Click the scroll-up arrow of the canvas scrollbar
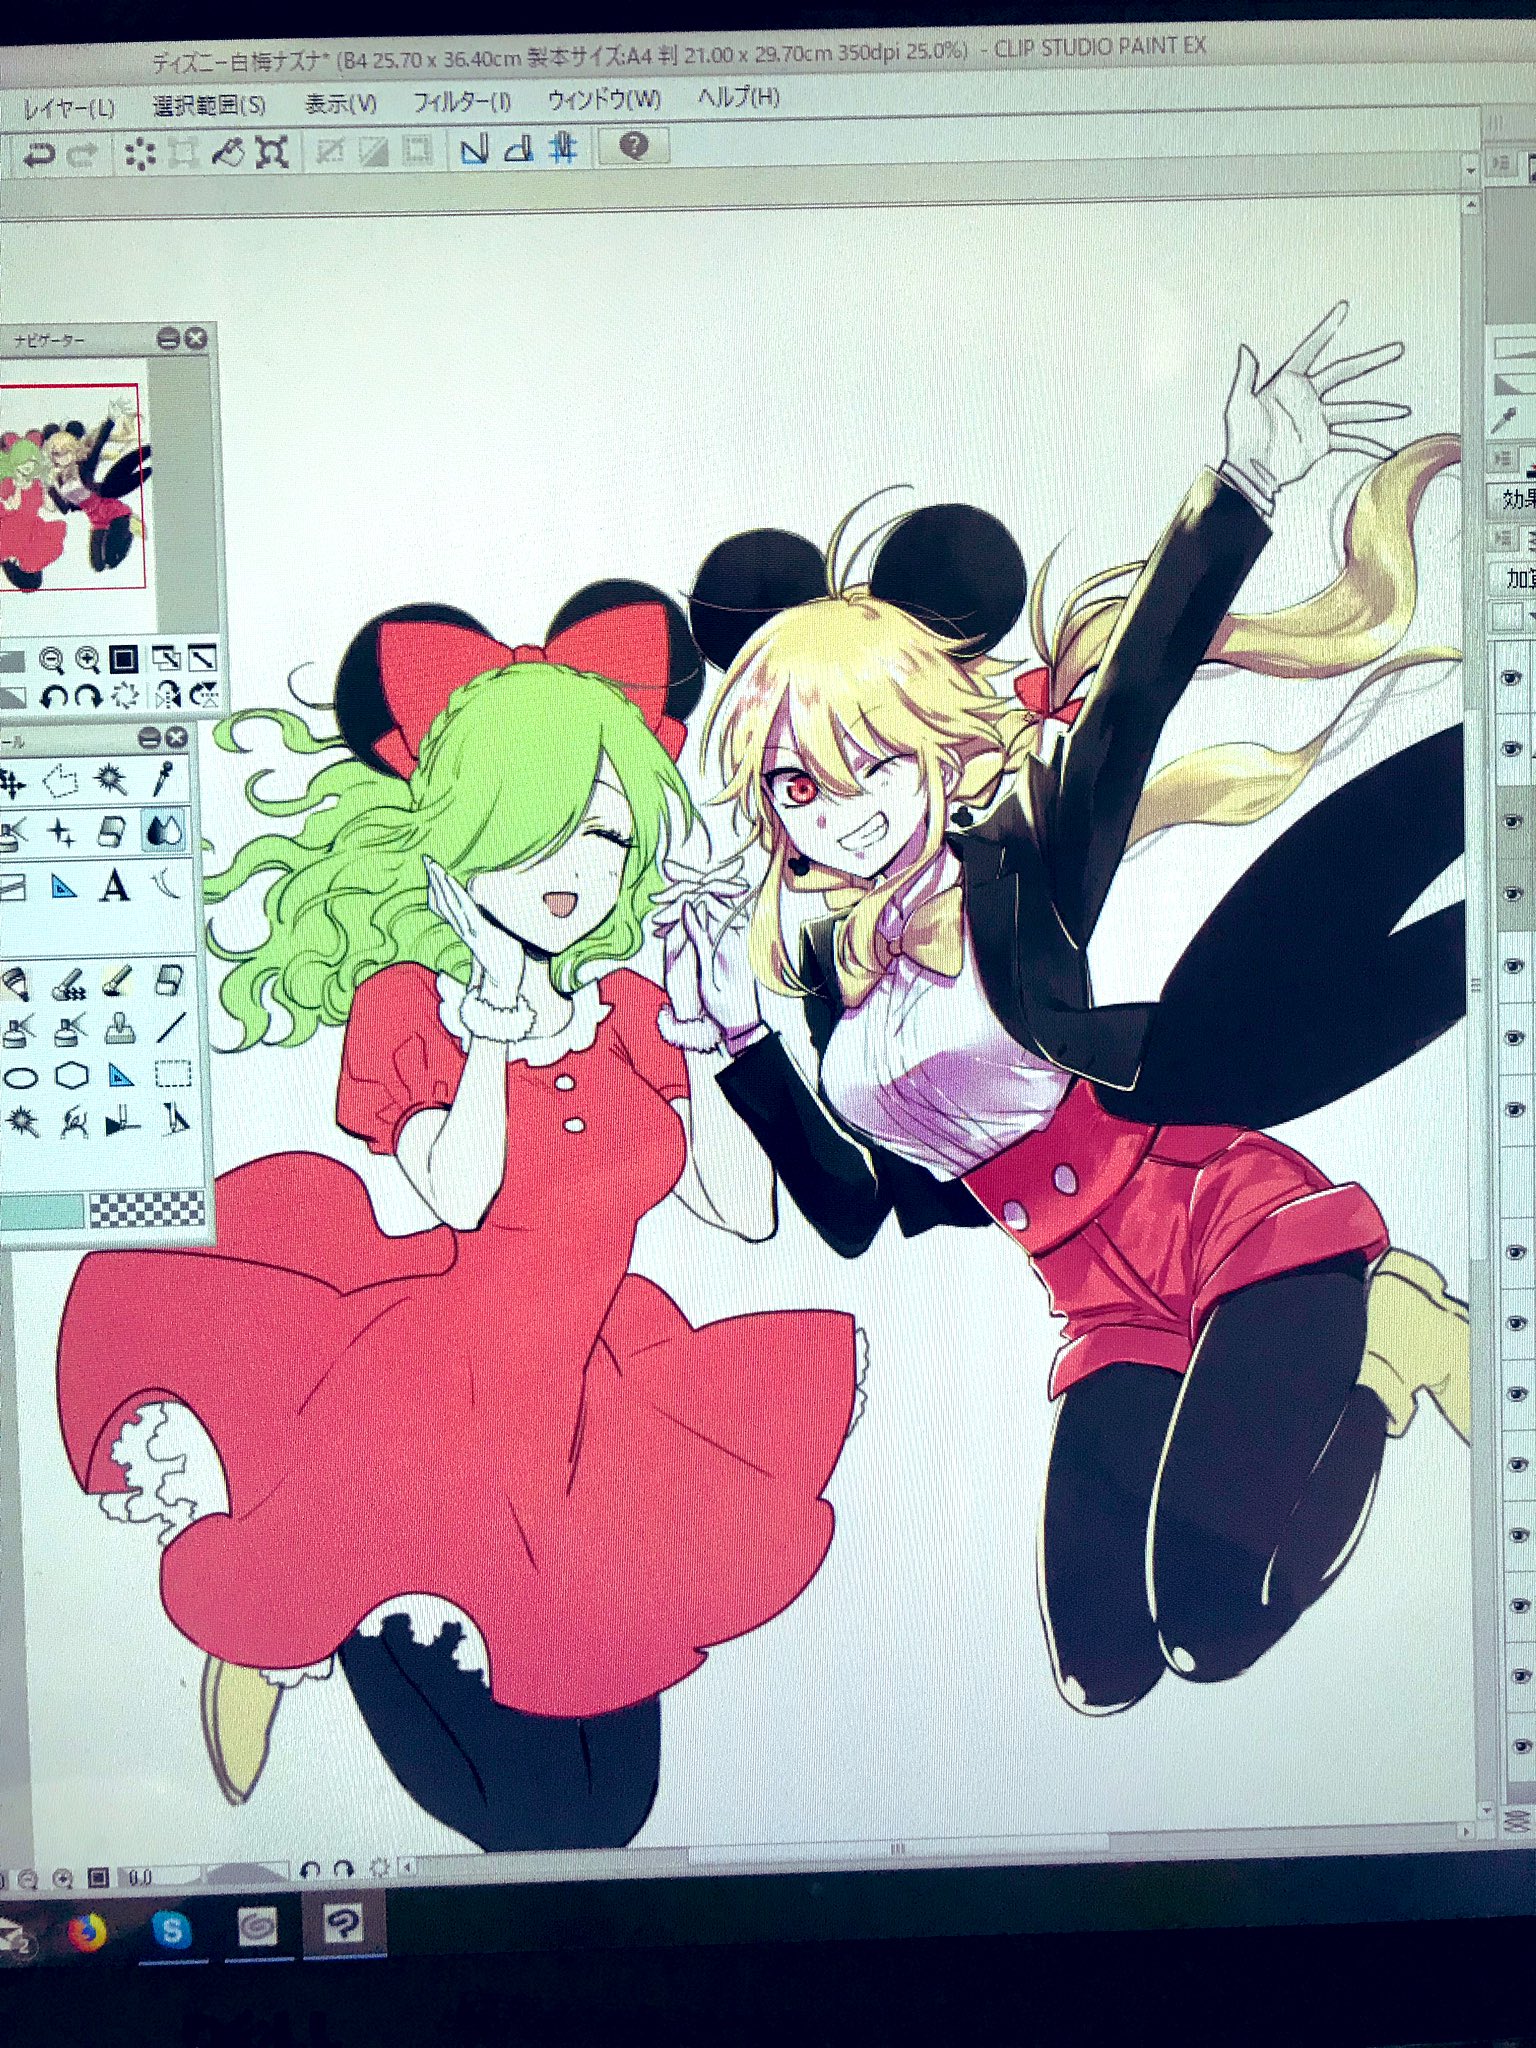 pyautogui.click(x=1470, y=205)
